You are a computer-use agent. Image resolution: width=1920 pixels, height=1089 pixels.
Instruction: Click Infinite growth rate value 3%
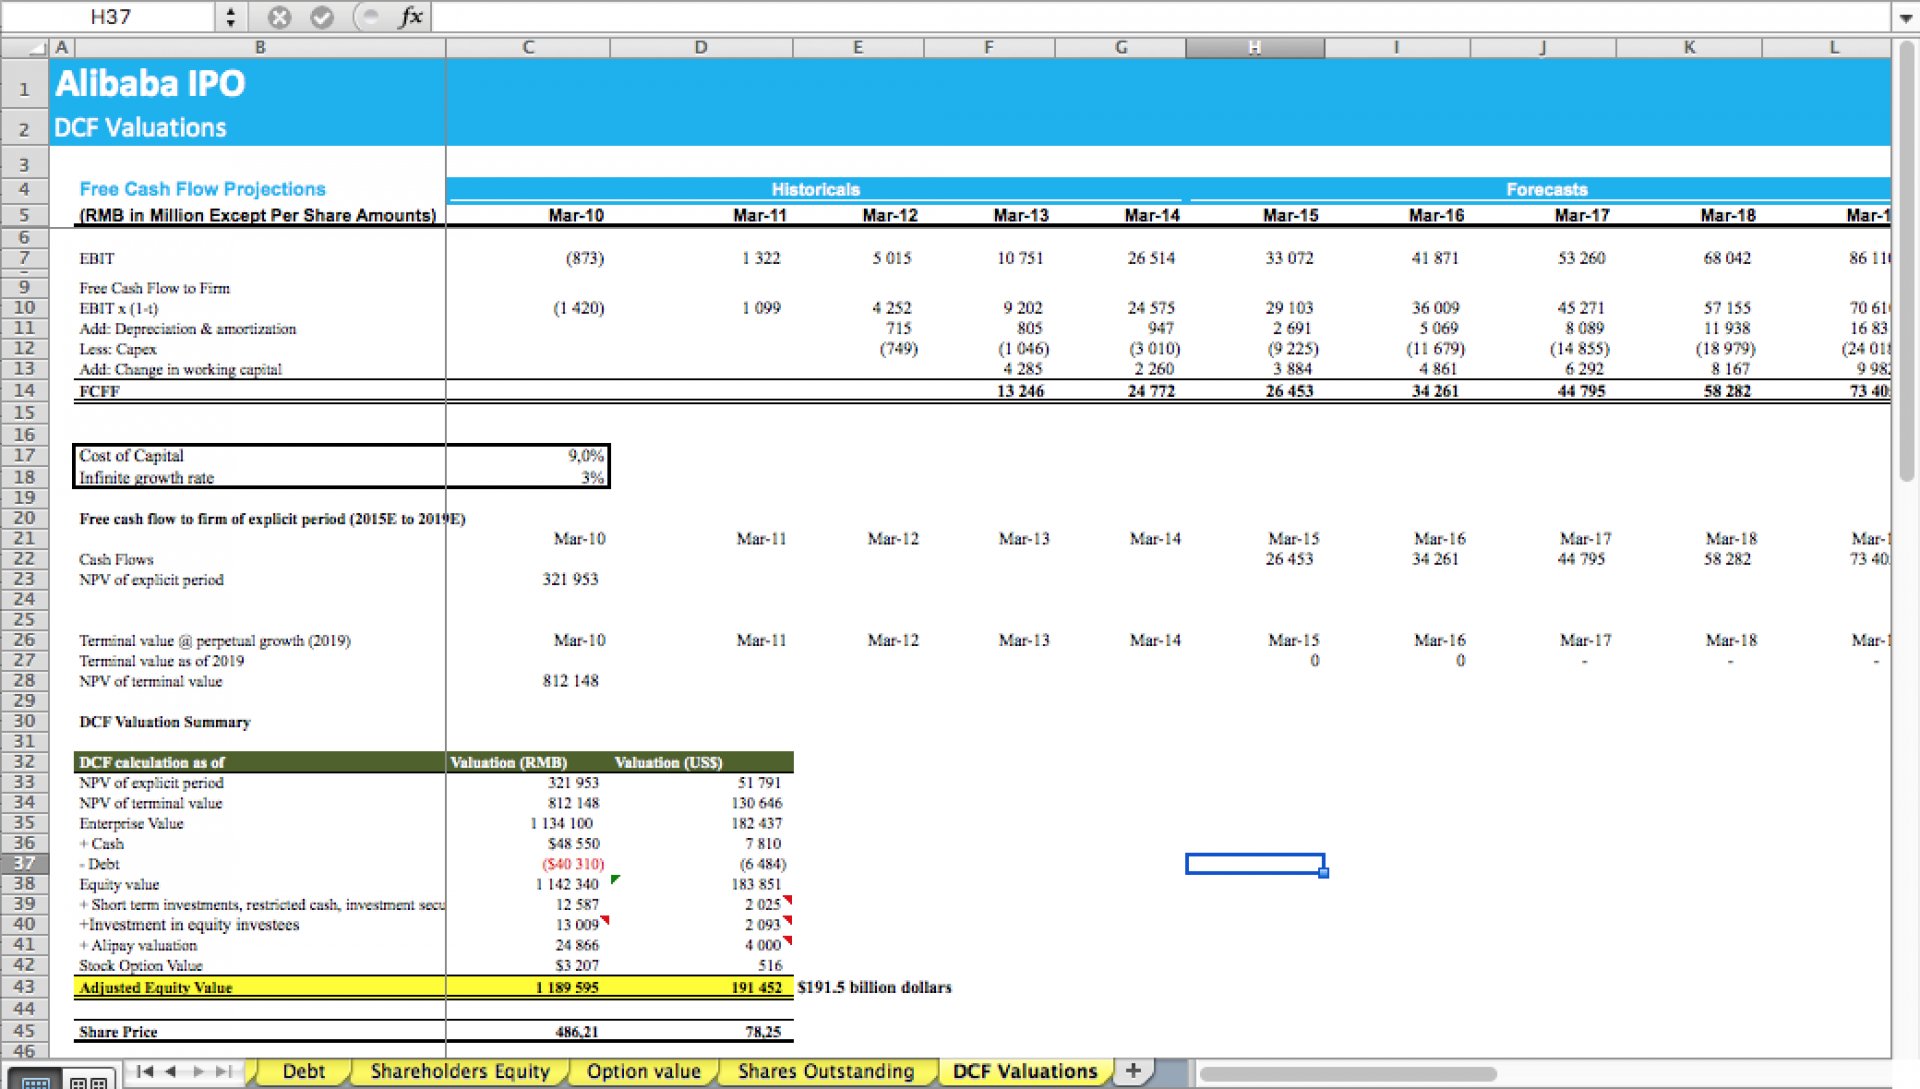click(592, 478)
